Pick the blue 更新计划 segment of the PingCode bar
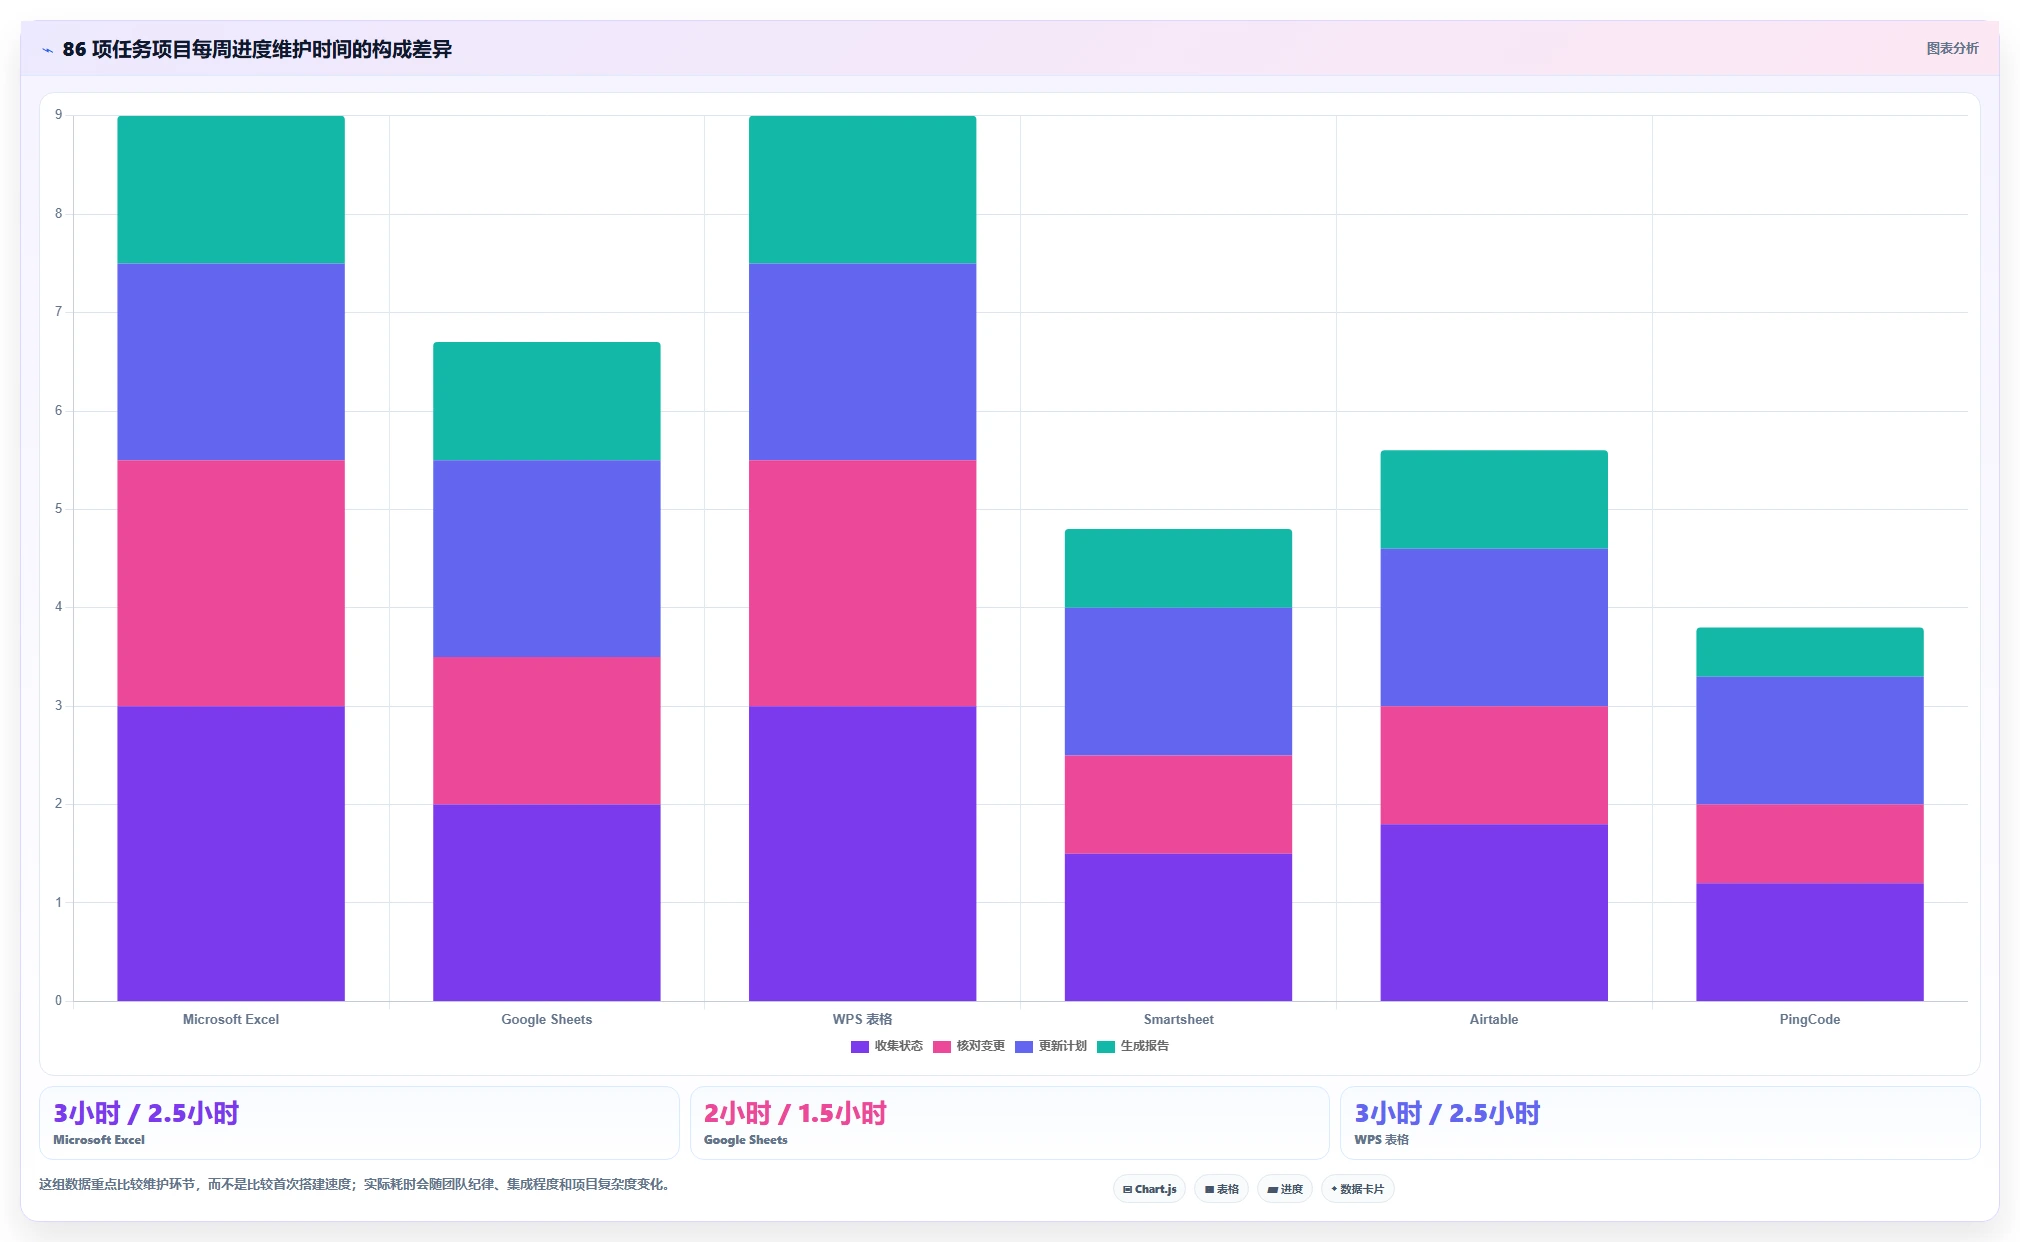2020x1242 pixels. click(x=1810, y=740)
